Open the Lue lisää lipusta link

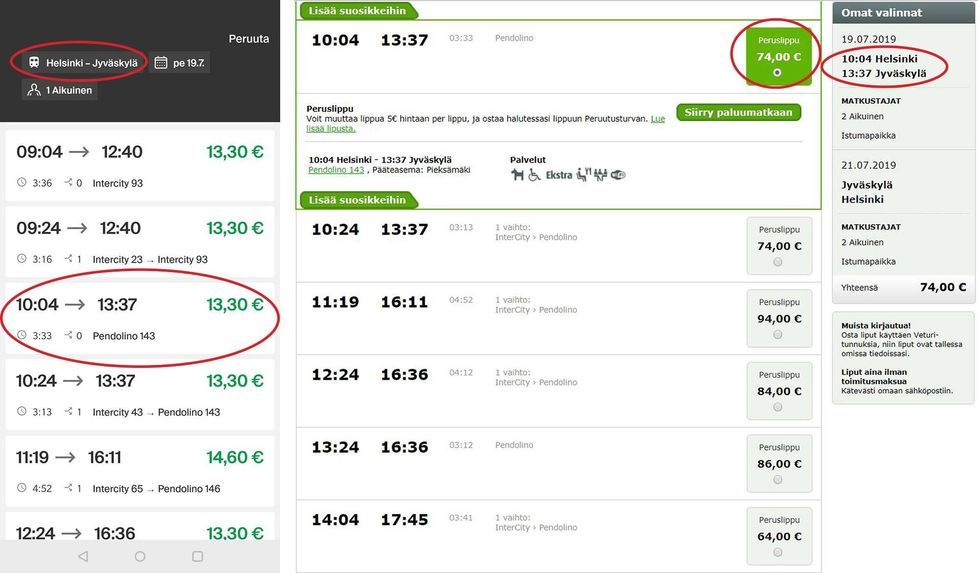[x=485, y=123]
